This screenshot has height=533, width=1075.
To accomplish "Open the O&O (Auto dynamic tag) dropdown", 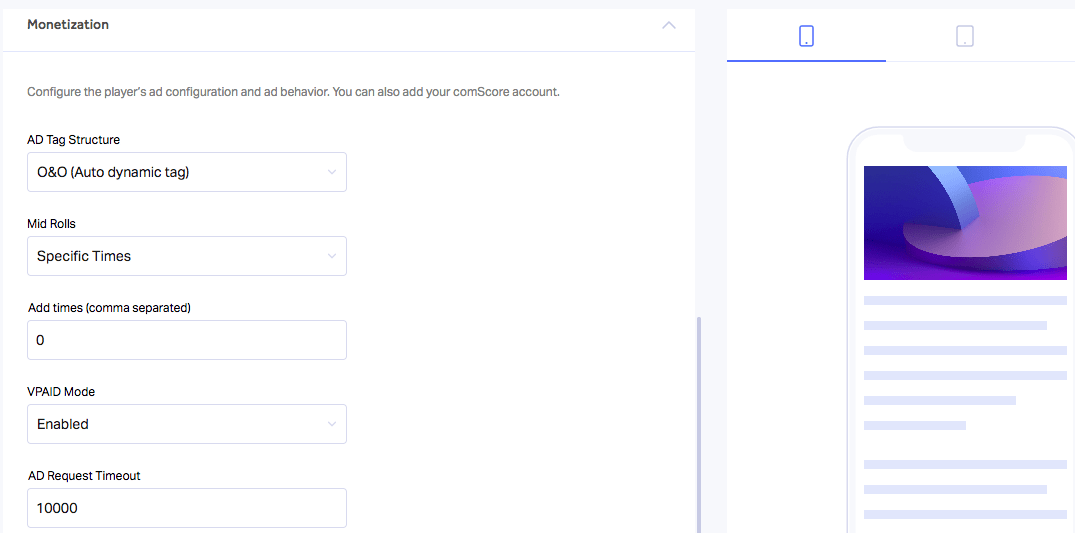I will click(186, 172).
